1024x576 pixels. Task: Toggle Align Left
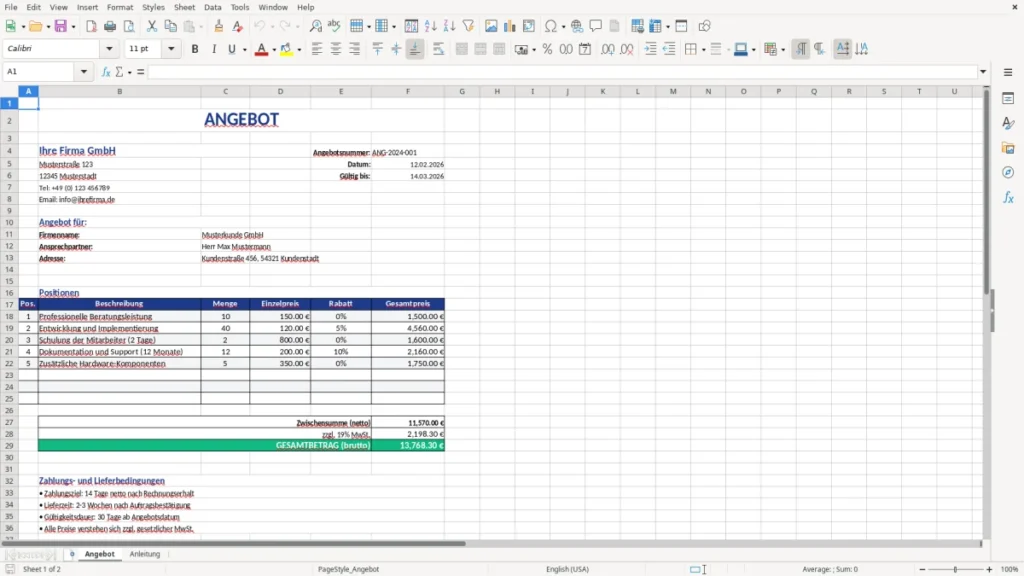tap(317, 49)
